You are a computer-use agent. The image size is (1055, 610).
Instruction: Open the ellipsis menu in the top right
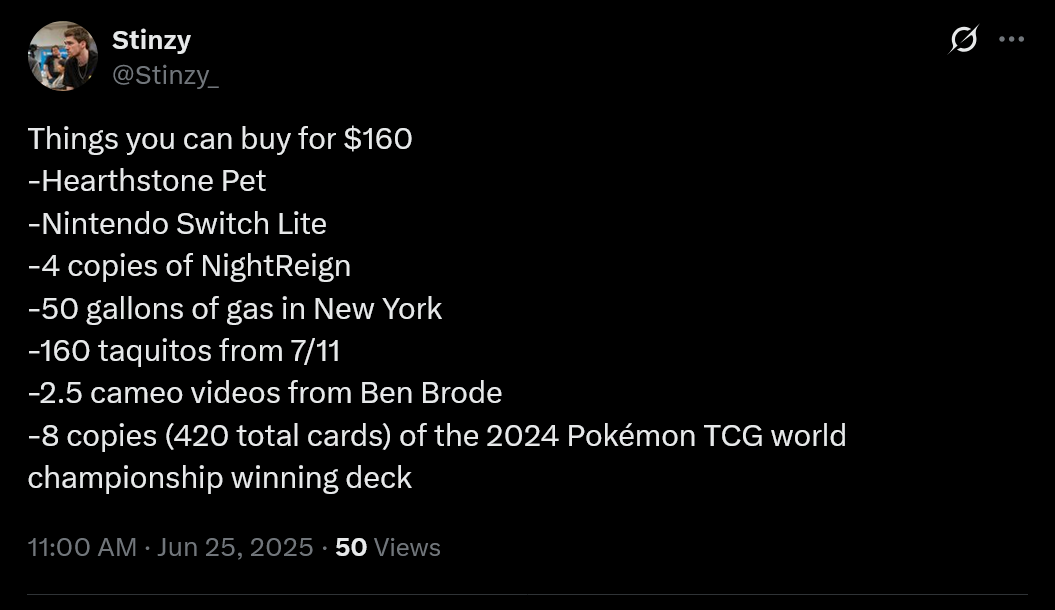1012,39
